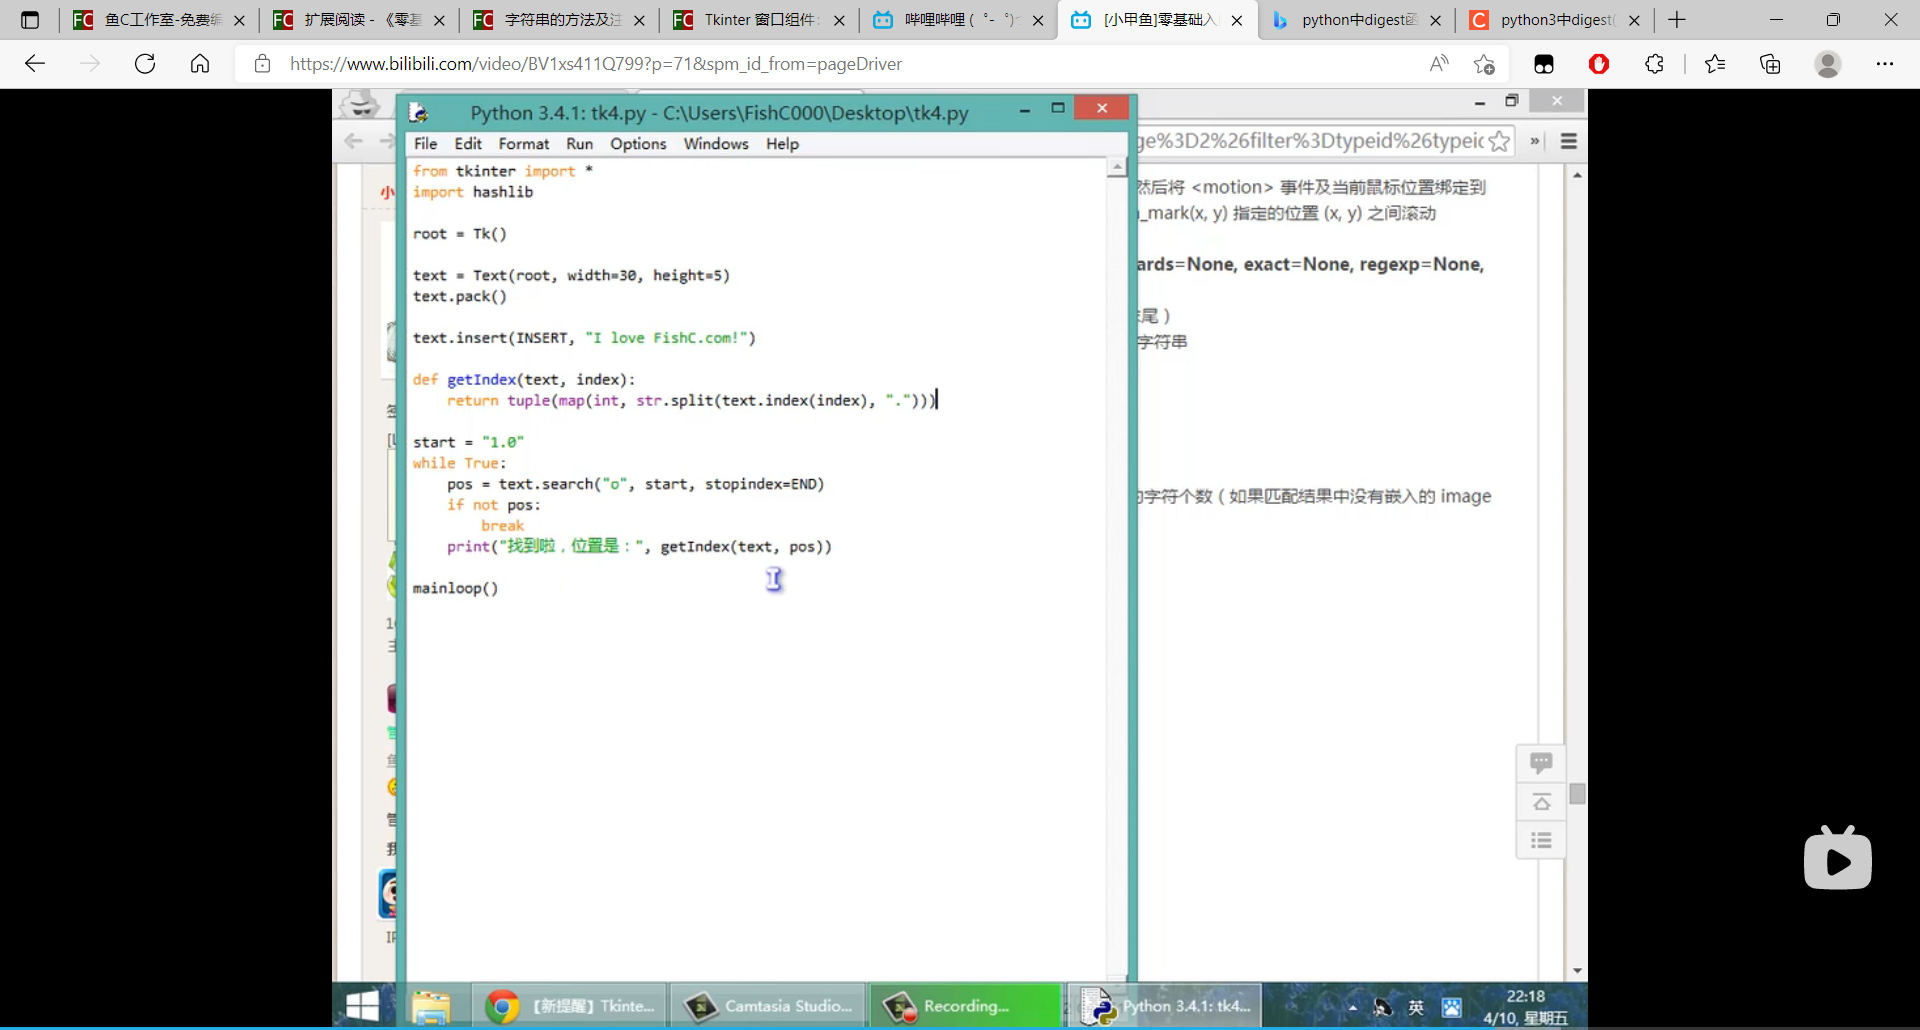Viewport: 1920px width, 1030px height.
Task: Click the list side button
Action: [1541, 840]
